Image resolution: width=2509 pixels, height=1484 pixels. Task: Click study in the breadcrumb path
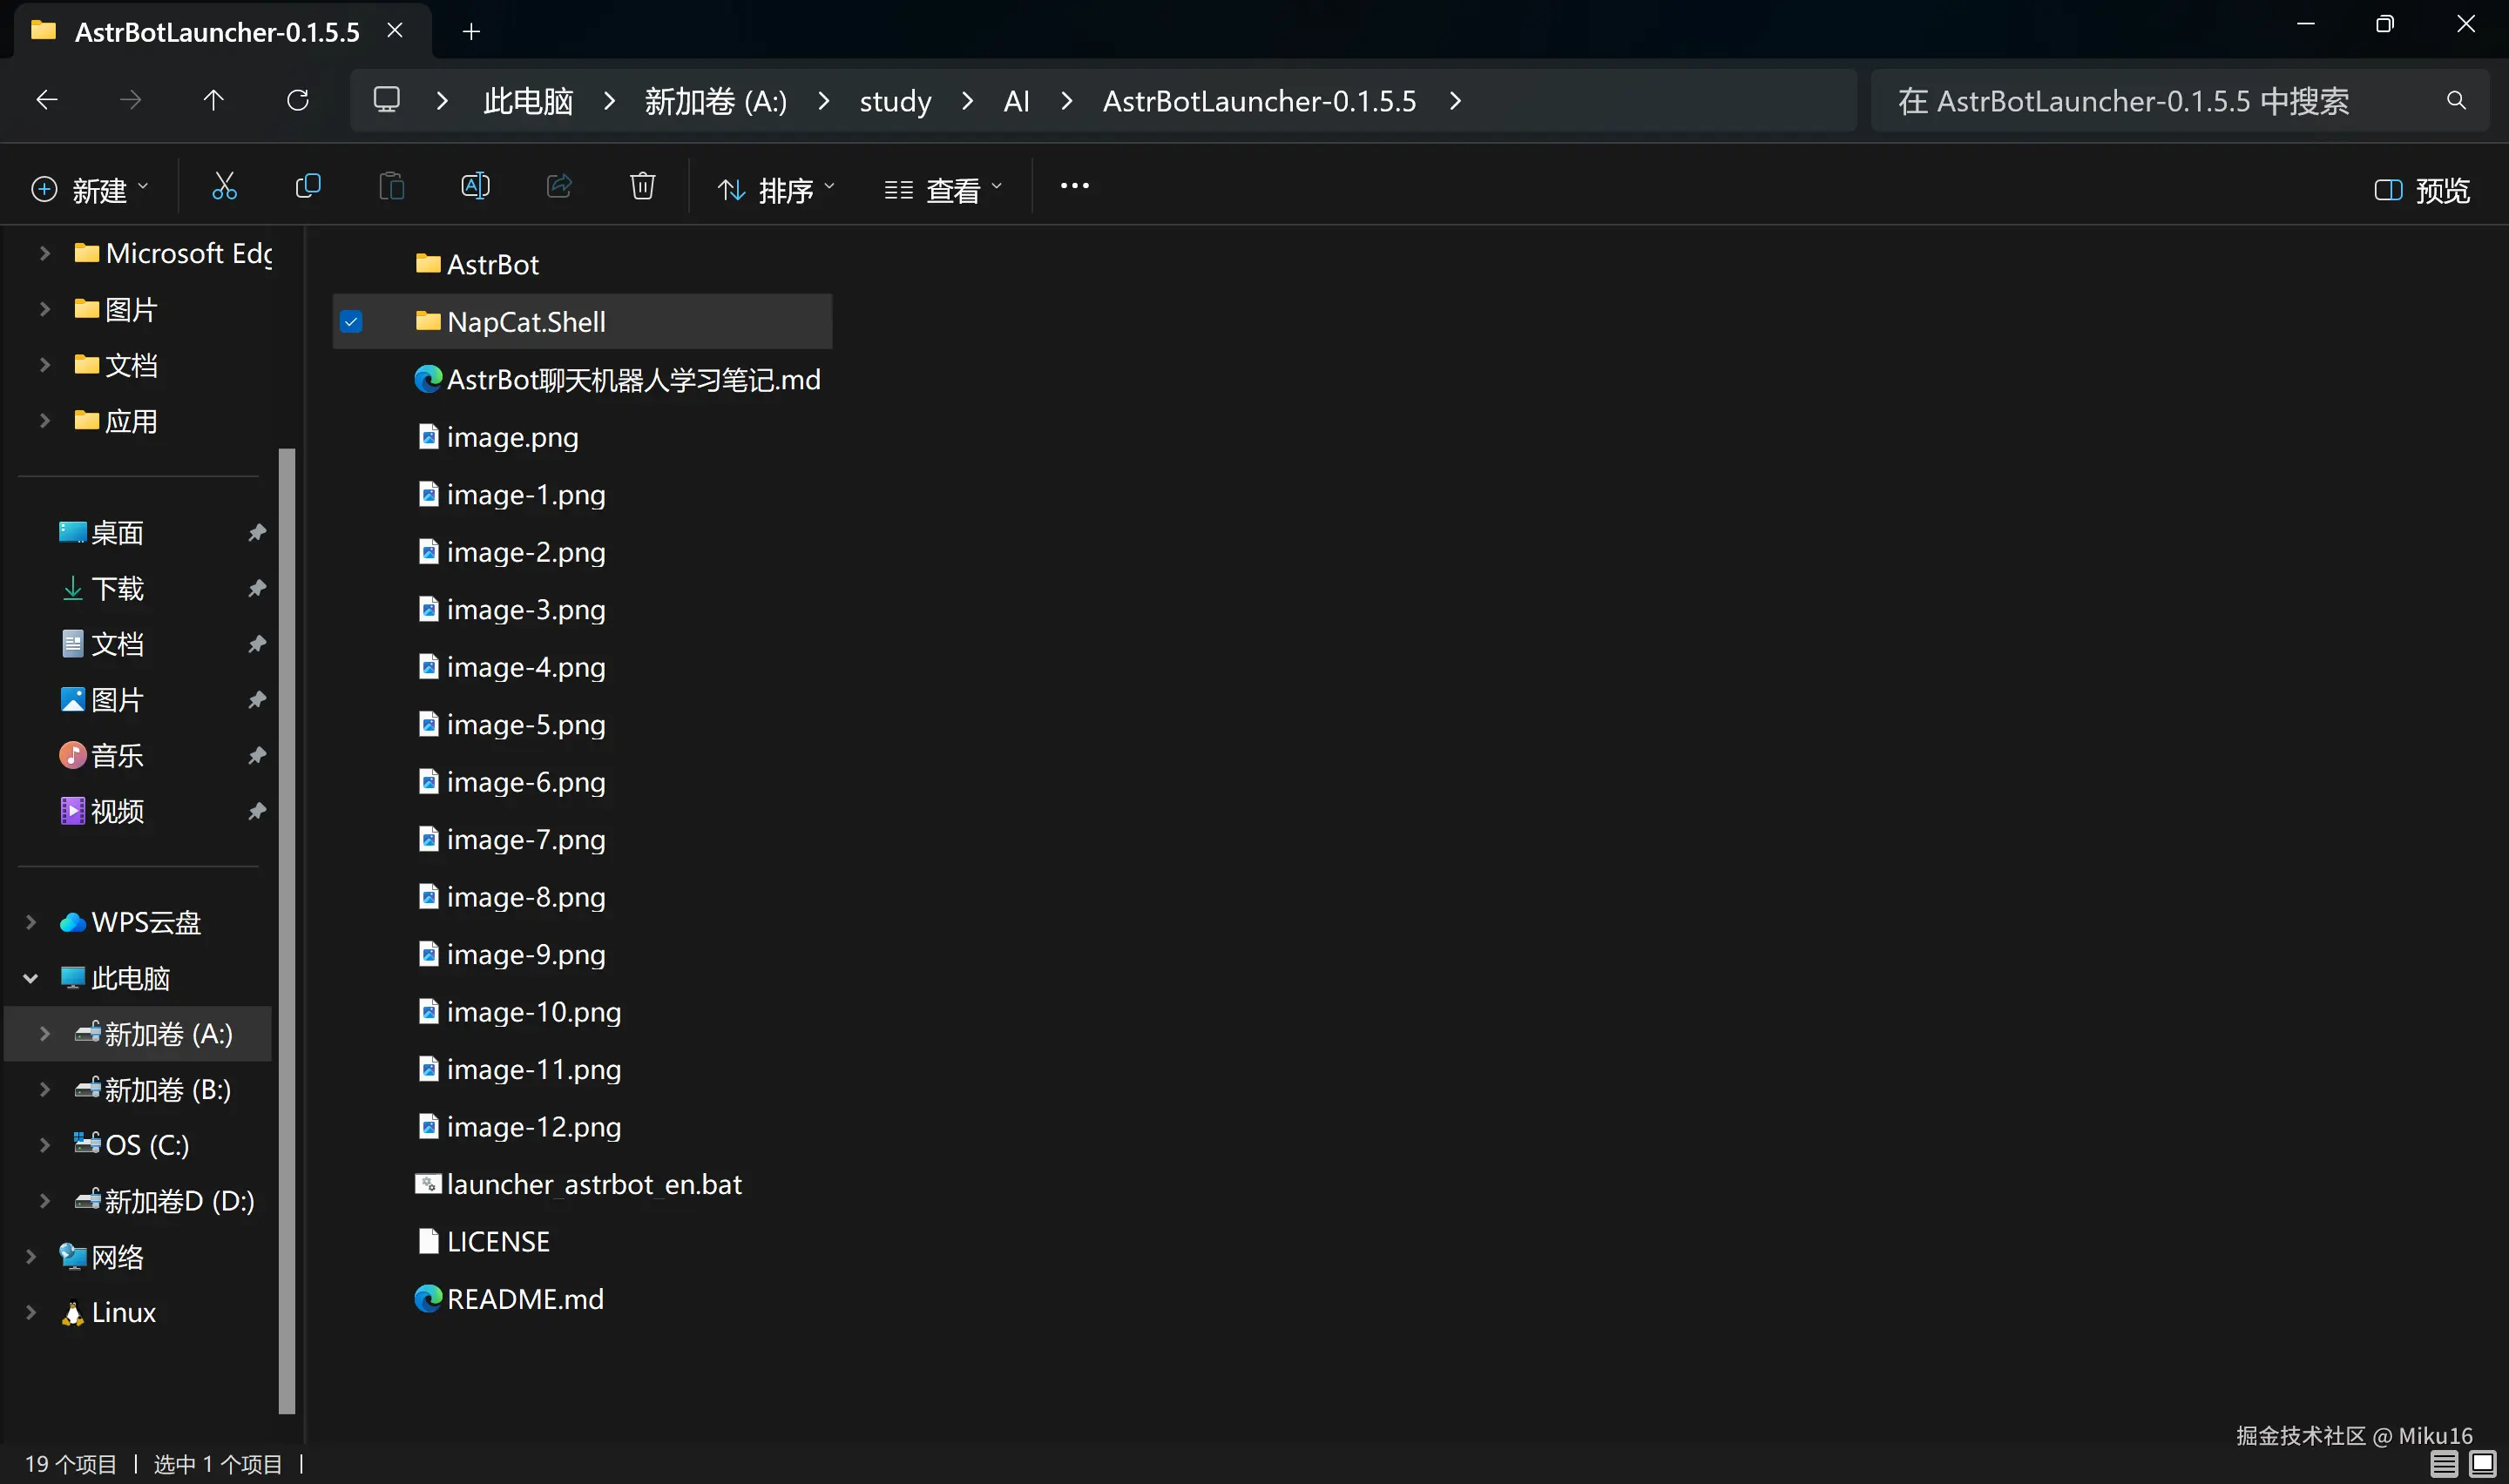click(x=895, y=101)
